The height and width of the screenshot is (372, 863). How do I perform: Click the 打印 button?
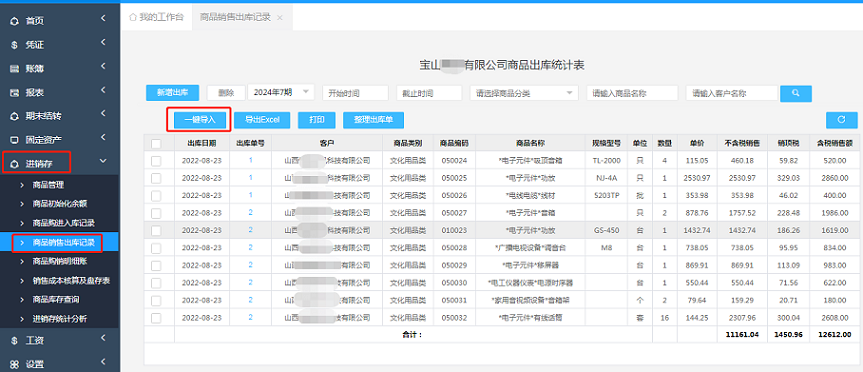[x=316, y=120]
